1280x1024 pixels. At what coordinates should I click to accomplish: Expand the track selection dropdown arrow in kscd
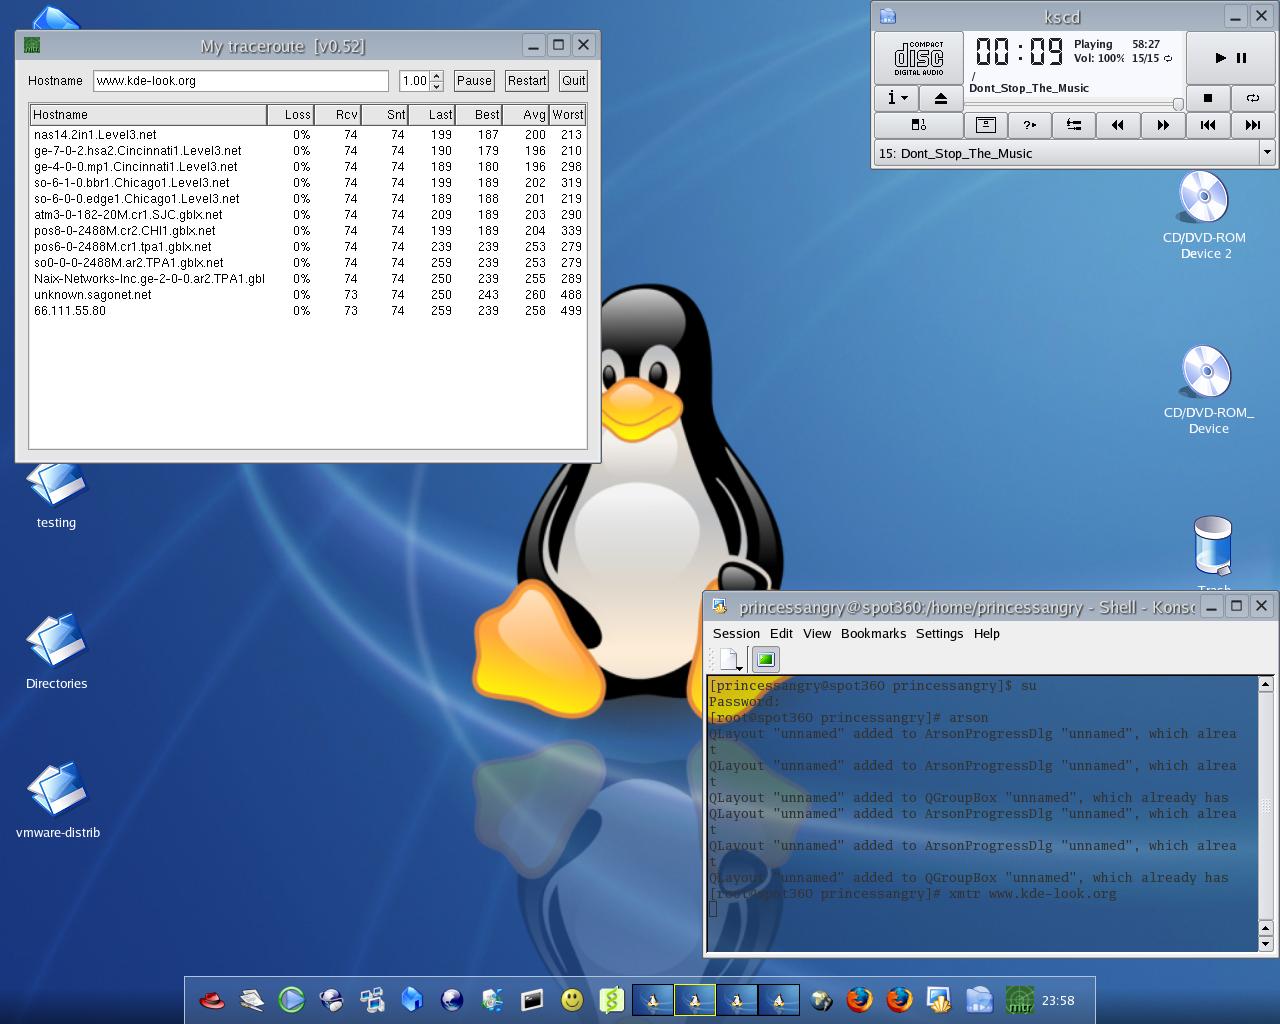click(1266, 153)
